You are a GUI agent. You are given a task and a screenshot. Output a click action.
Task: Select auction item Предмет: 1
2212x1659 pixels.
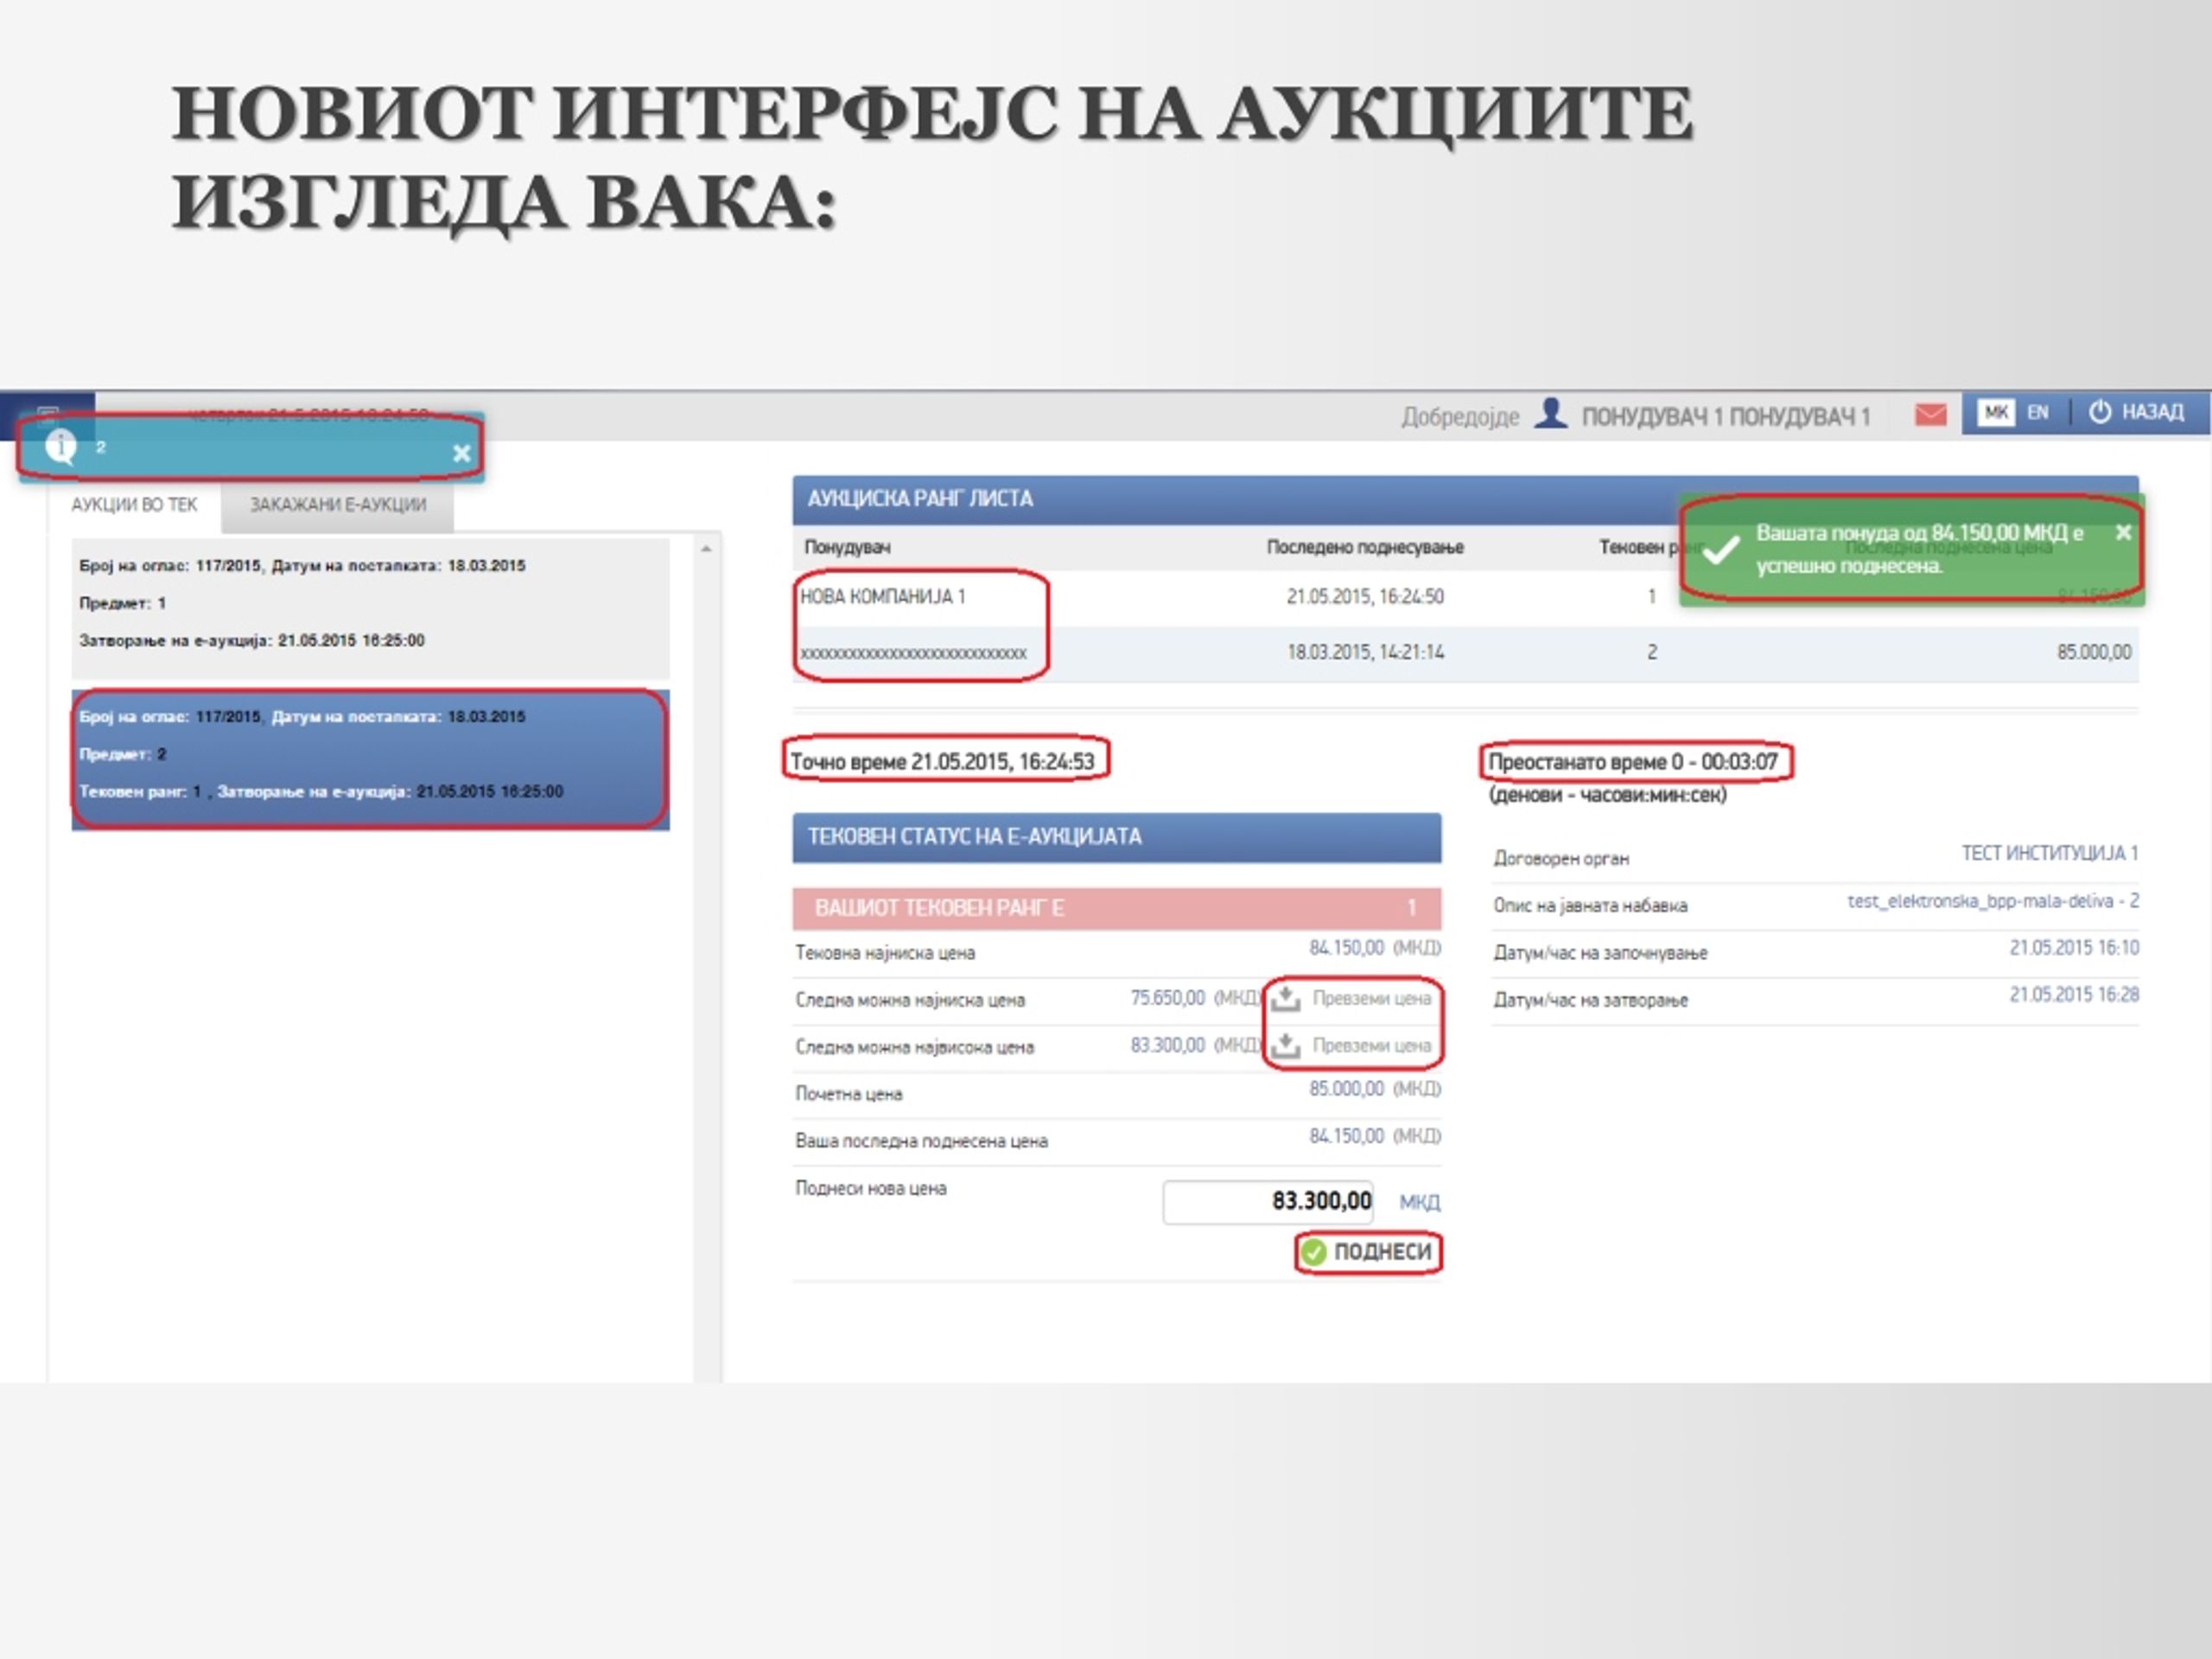click(x=370, y=608)
